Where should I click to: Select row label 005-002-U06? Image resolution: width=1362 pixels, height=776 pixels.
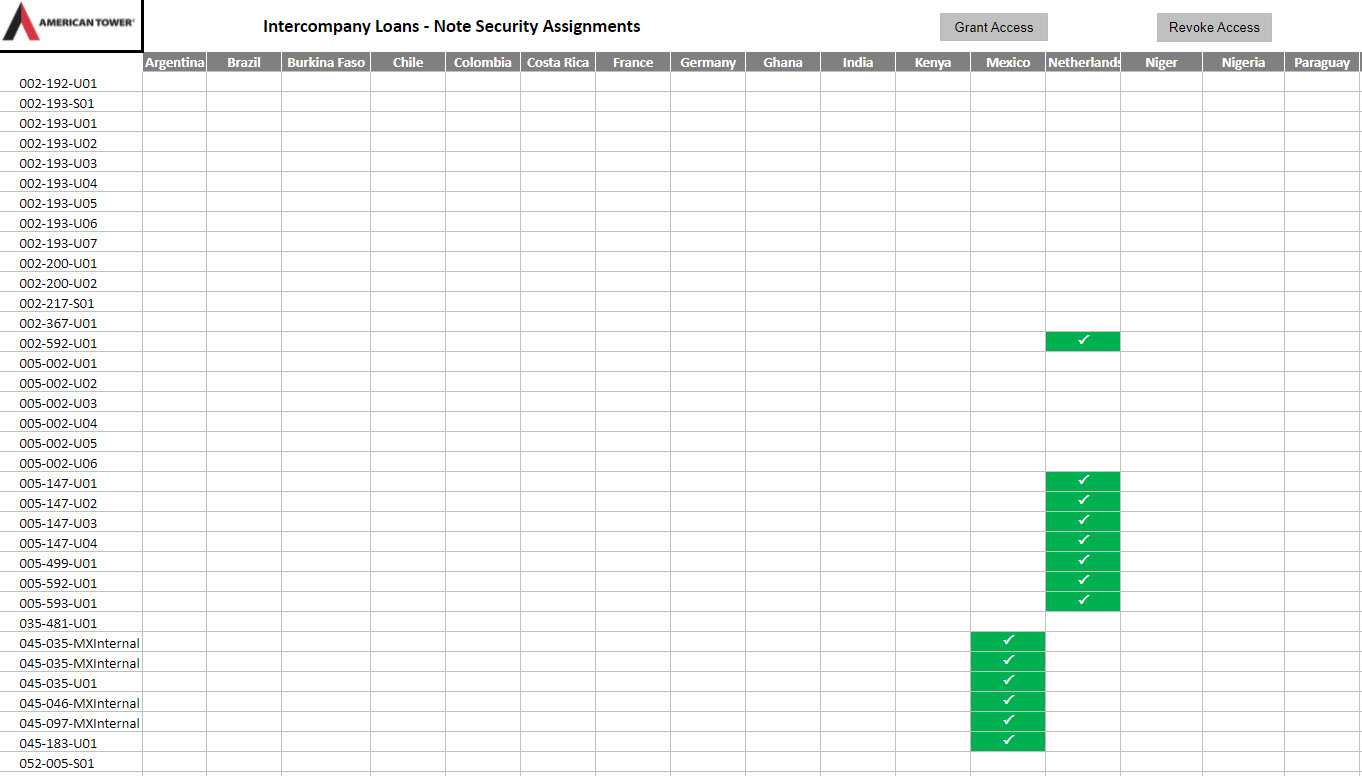click(x=58, y=463)
